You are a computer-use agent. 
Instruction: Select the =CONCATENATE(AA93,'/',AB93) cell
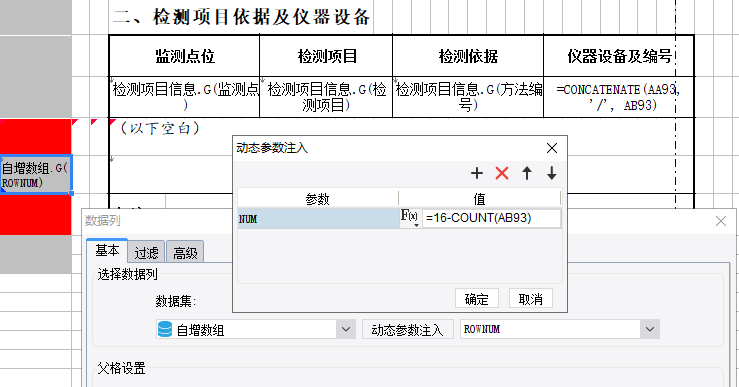[619, 97]
